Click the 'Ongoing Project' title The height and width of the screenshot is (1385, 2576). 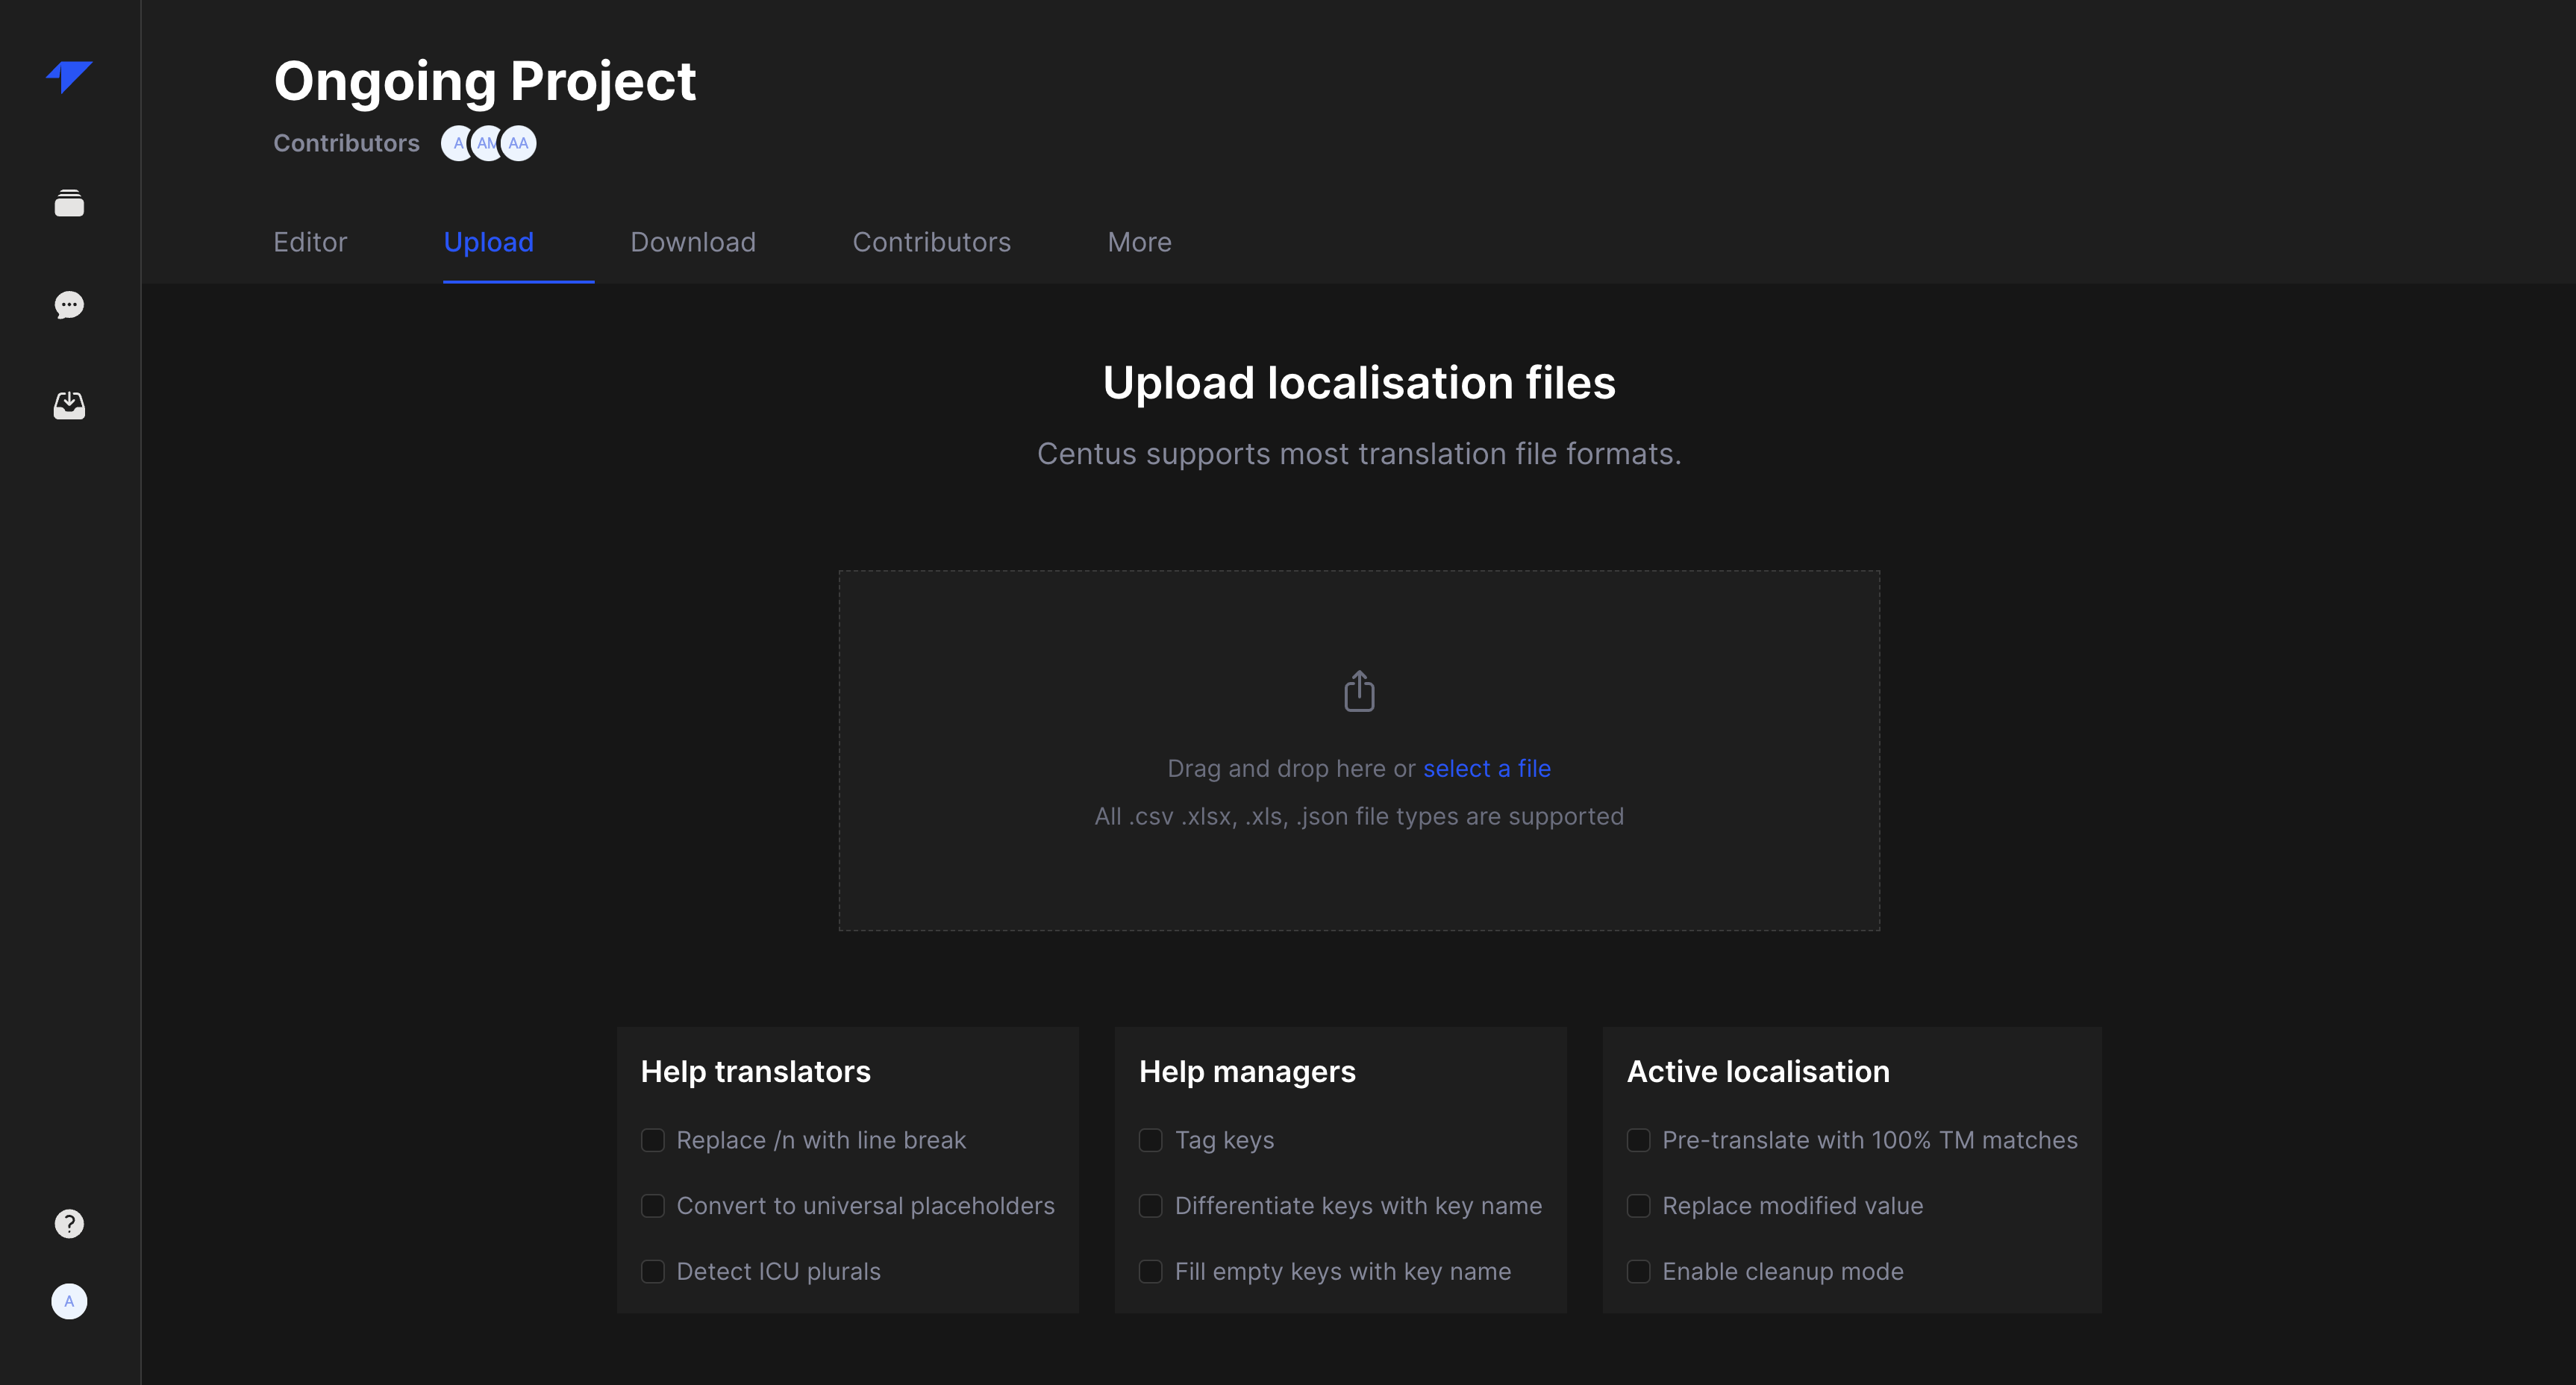pyautogui.click(x=485, y=81)
